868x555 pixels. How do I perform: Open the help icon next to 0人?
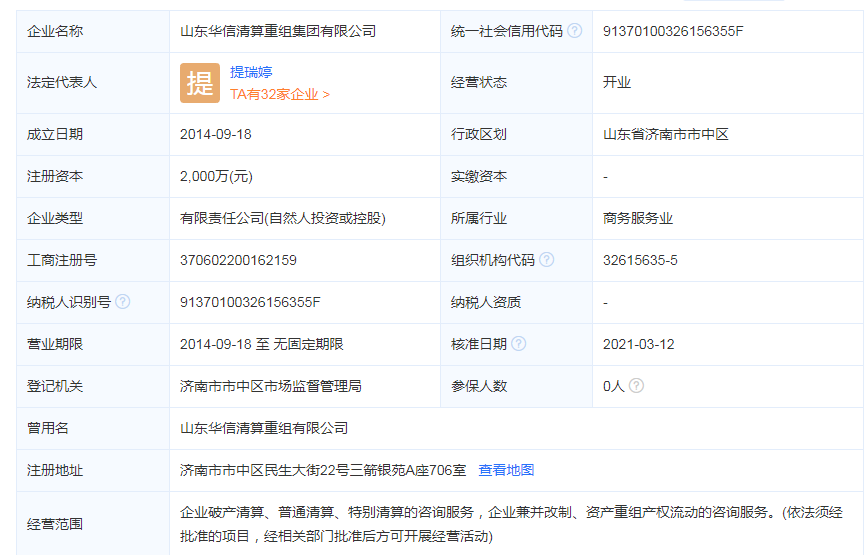pyautogui.click(x=637, y=386)
